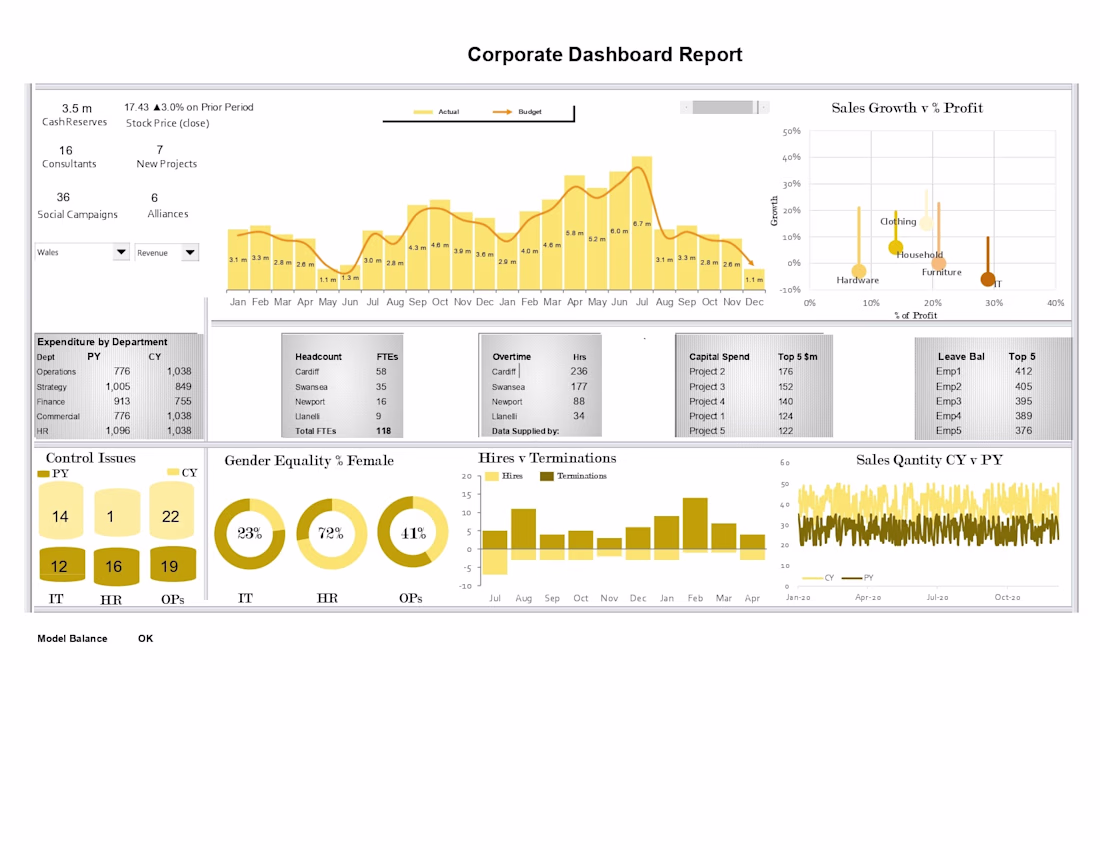1100x850 pixels.
Task: Select Cardiff overtime hours 236
Action: pos(579,371)
